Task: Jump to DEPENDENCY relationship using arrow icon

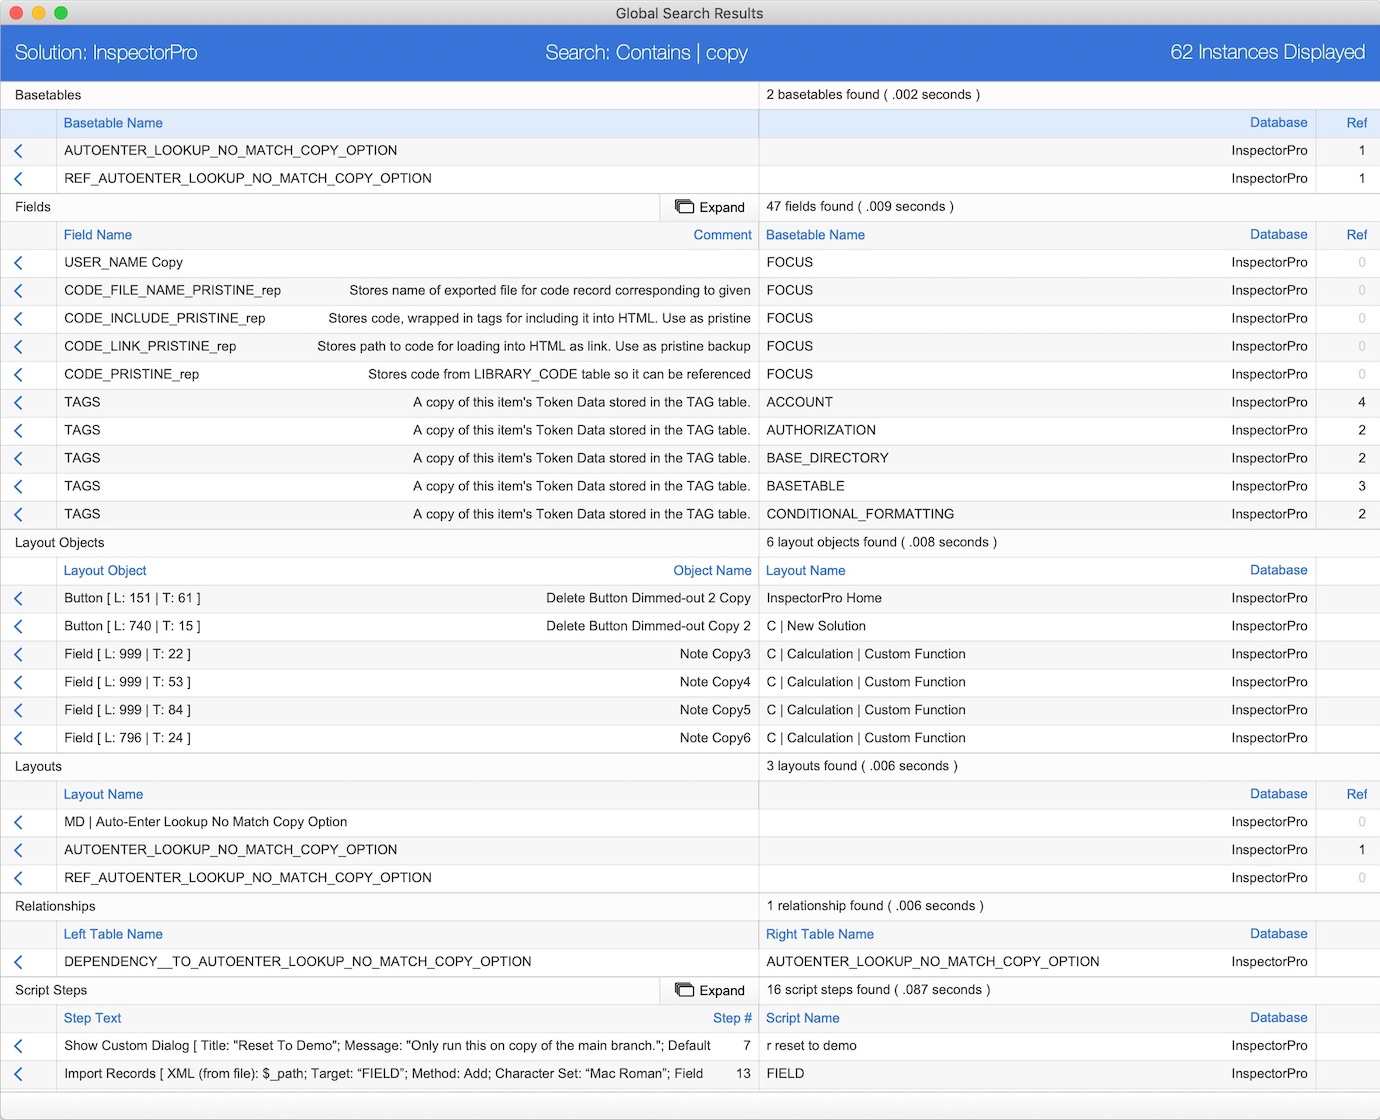Action: click(x=18, y=962)
